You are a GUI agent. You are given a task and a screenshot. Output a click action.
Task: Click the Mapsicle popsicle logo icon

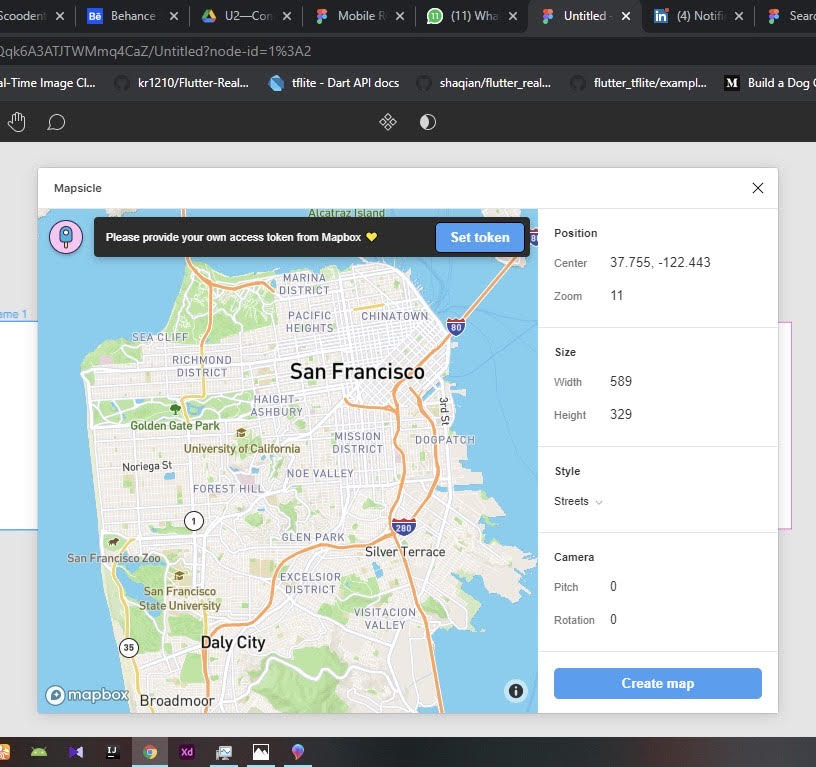pyautogui.click(x=66, y=237)
